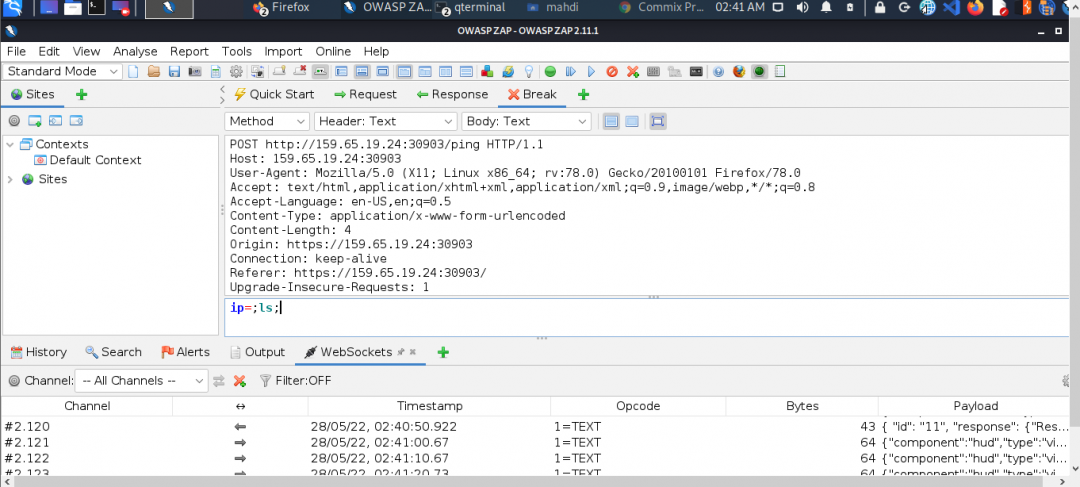Toggle the Show tab names and icons button

[x=320, y=72]
